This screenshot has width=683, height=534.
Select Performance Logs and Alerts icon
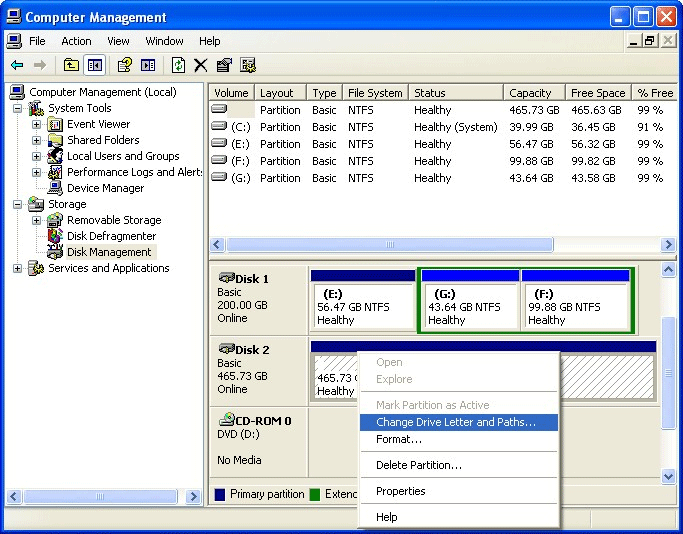[55, 172]
